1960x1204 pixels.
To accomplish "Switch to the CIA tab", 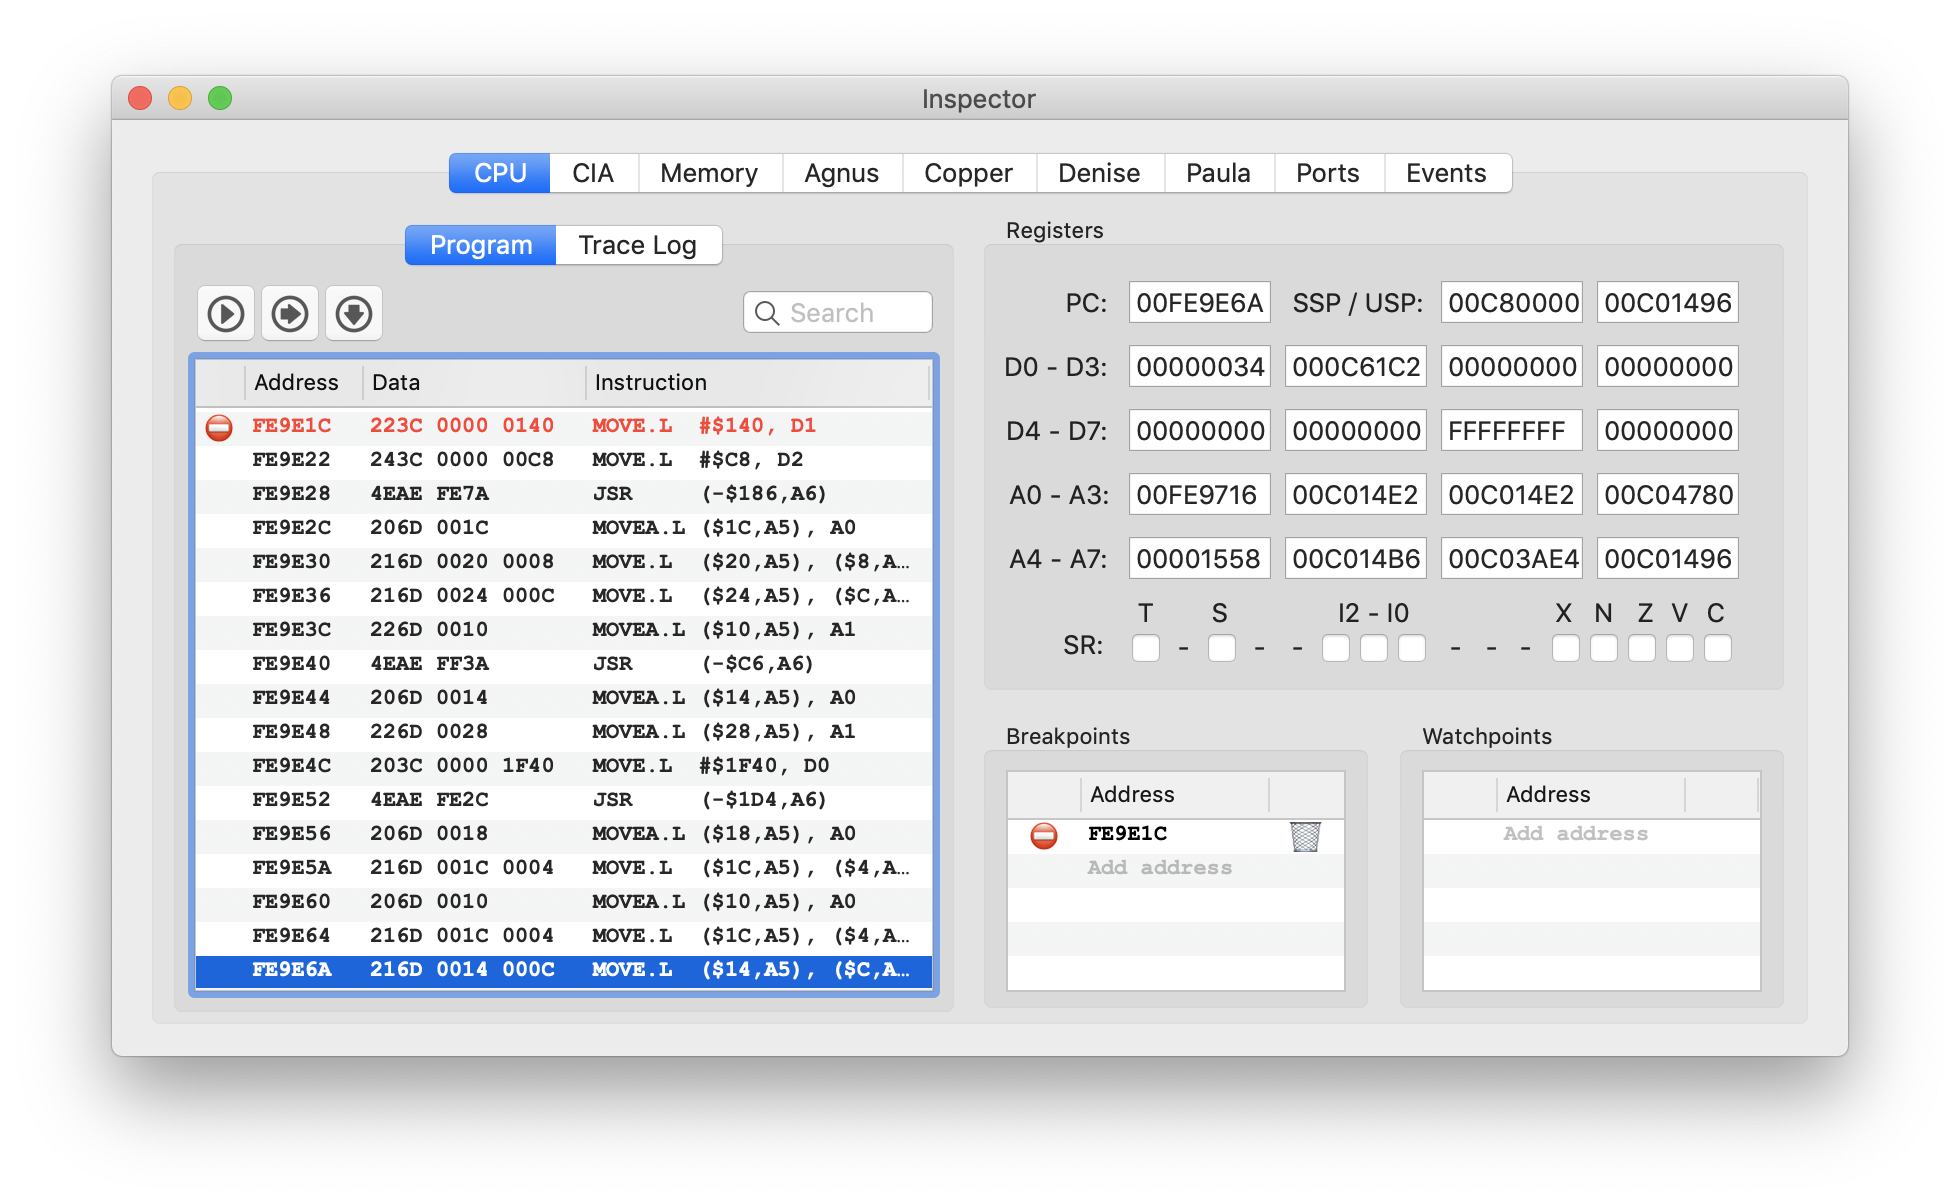I will 593,173.
